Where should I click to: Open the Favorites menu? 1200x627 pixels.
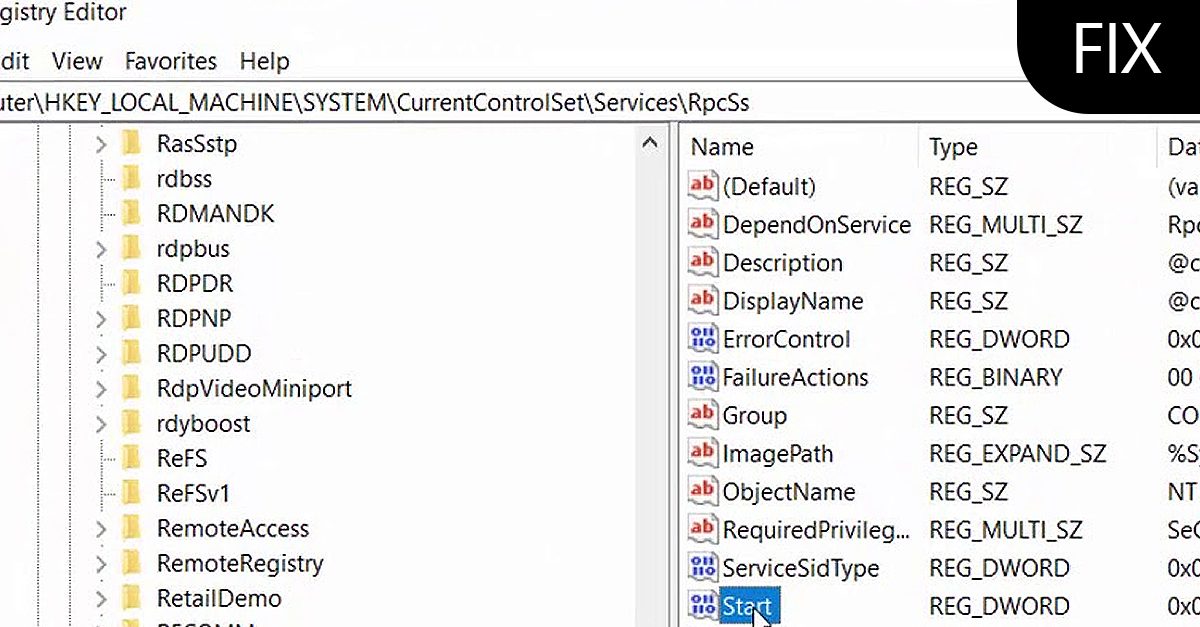click(170, 61)
